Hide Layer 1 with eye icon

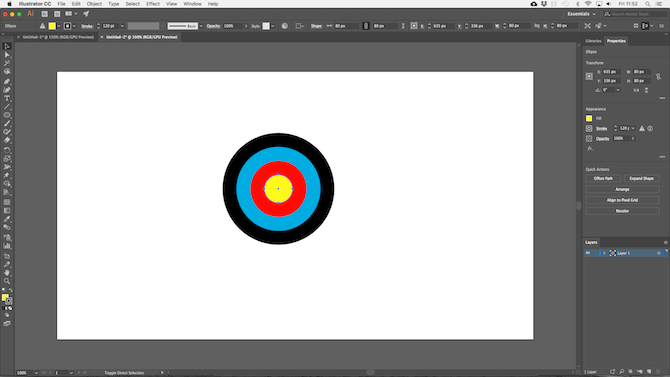tap(588, 253)
